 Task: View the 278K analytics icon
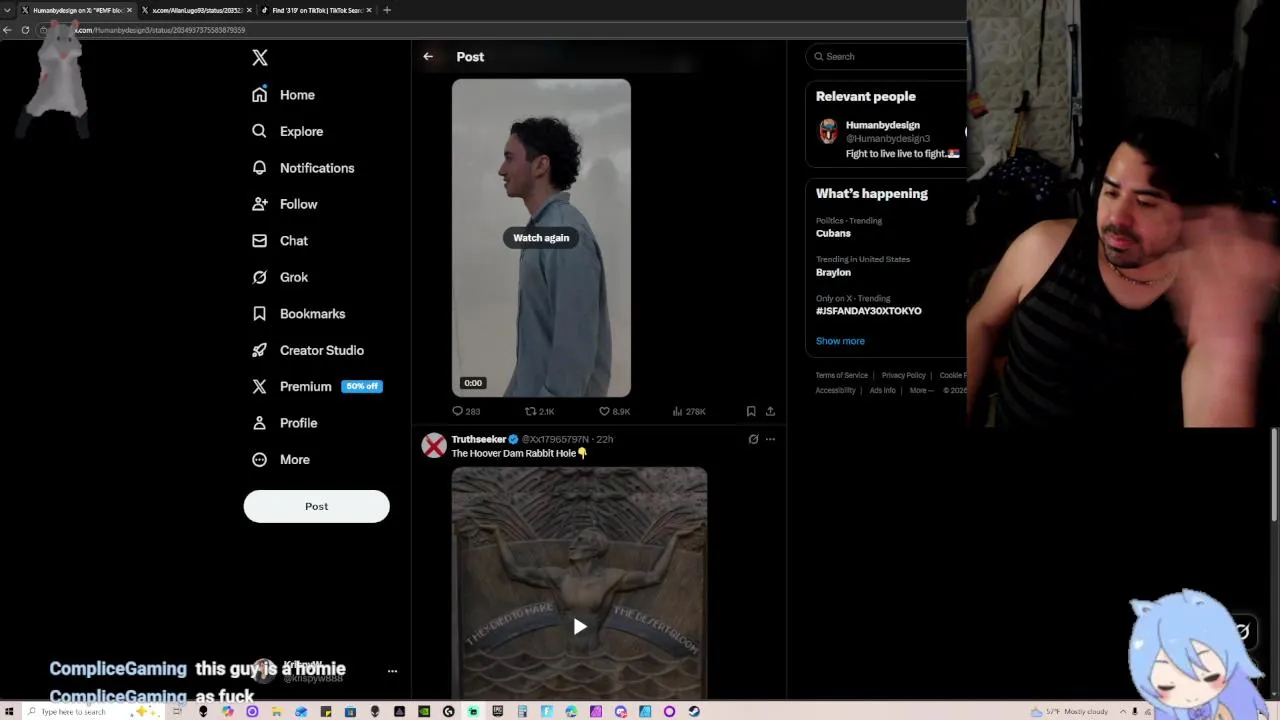(689, 411)
